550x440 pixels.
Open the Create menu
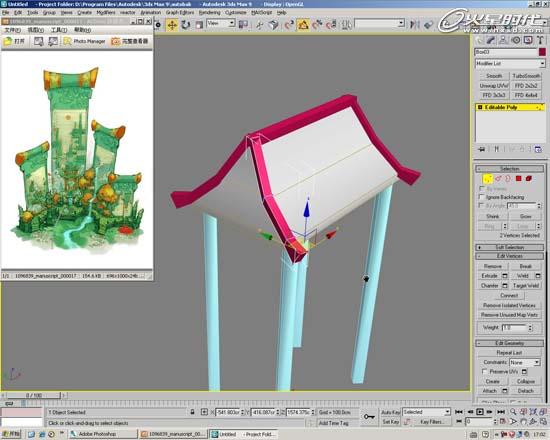tap(85, 12)
